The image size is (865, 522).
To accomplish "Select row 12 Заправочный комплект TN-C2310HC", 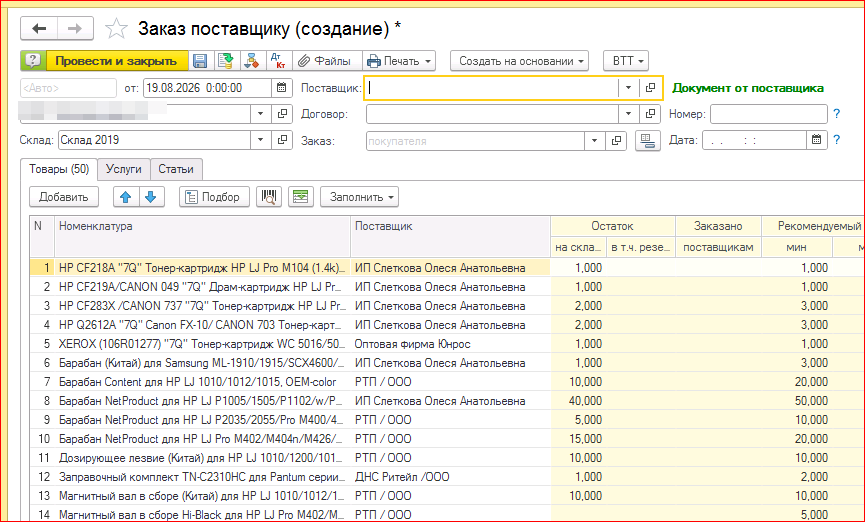I will pos(202,477).
